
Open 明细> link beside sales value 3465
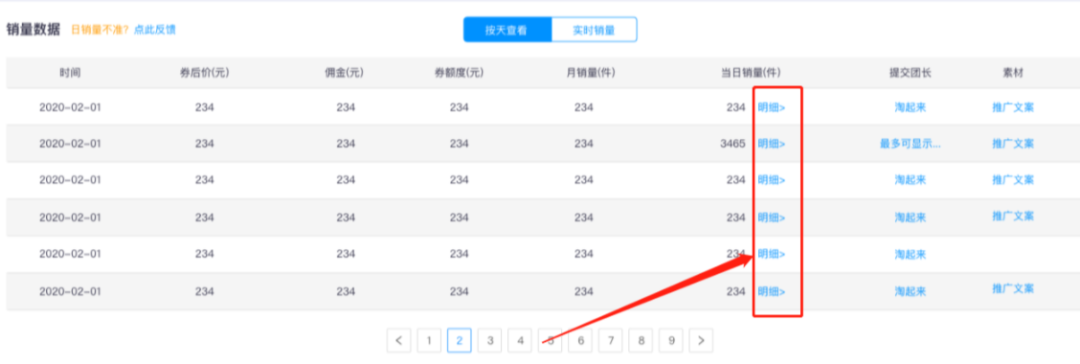click(771, 143)
